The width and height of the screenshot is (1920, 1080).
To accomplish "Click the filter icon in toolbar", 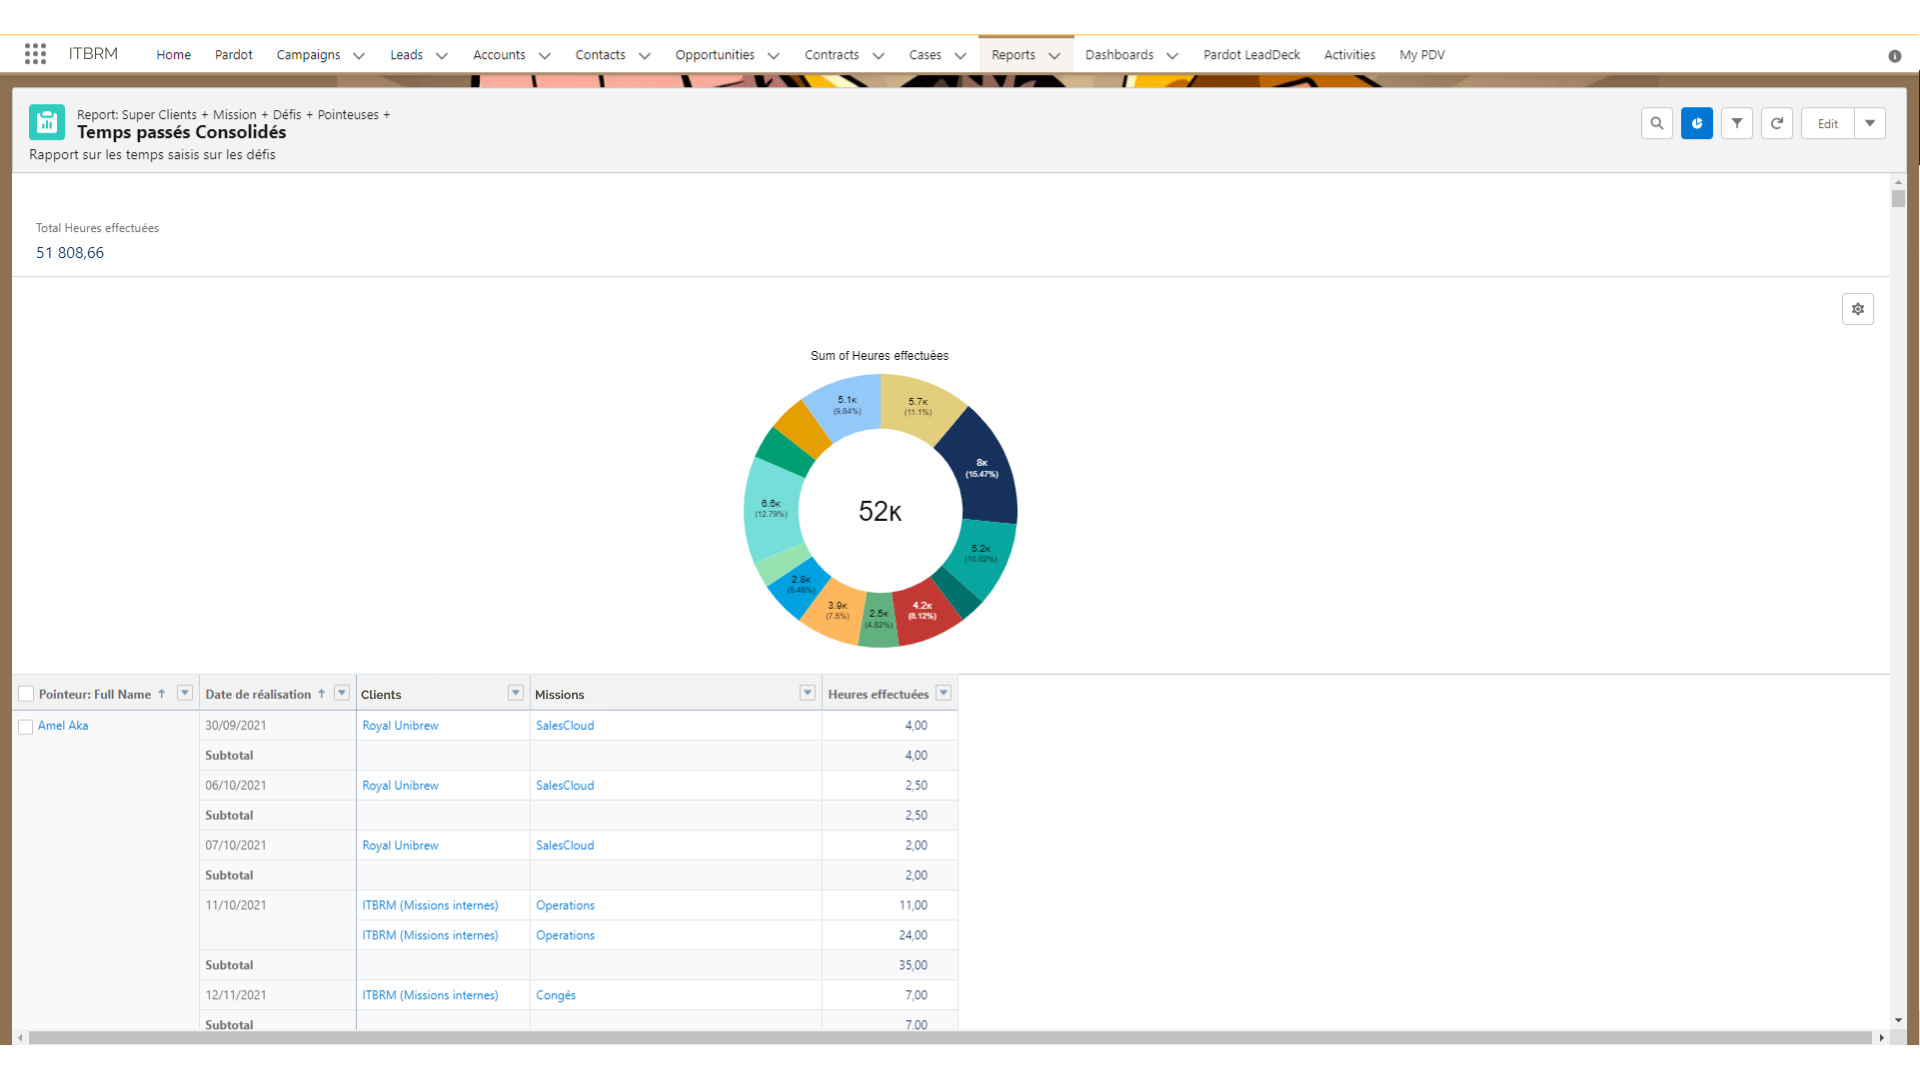I will [x=1737, y=123].
